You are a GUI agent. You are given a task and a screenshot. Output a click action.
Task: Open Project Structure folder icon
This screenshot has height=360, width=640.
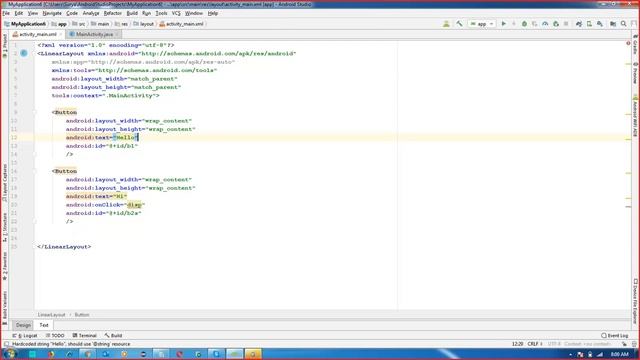(613, 24)
